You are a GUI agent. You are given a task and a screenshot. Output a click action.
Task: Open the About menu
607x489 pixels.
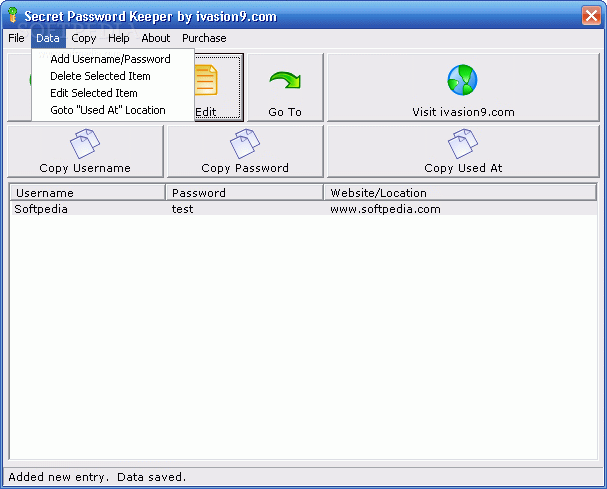[x=156, y=38]
